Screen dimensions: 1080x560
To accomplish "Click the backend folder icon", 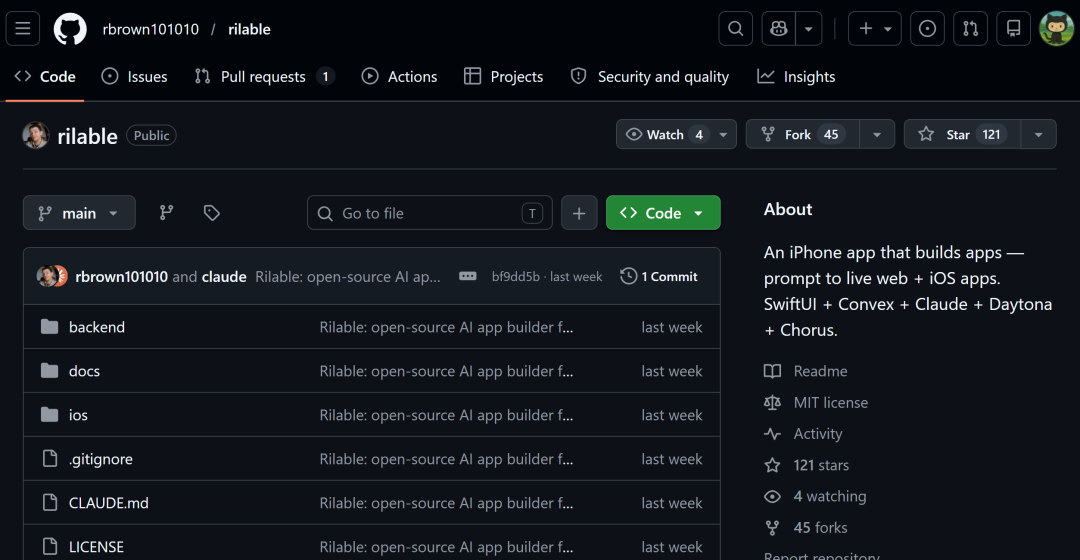I will (50, 326).
